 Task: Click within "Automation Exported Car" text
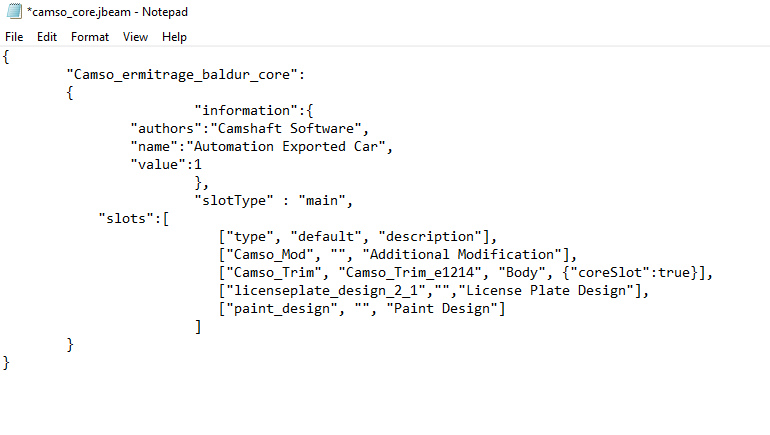pos(285,147)
